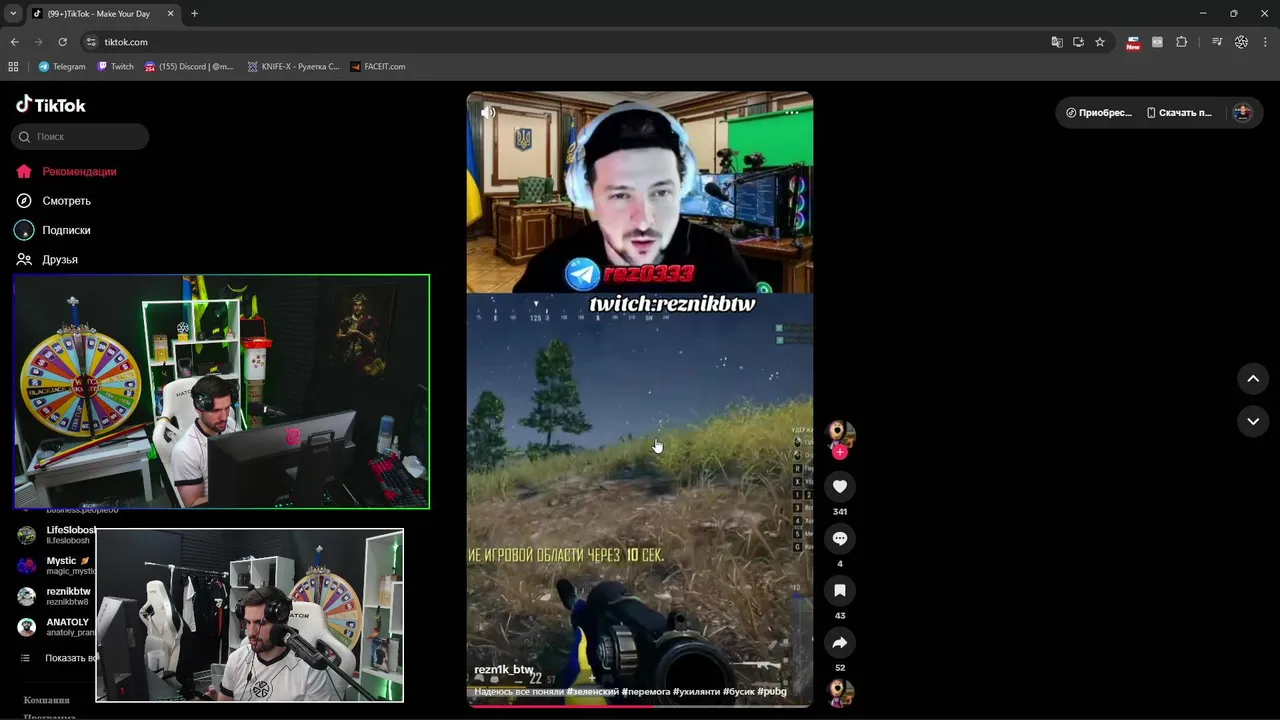Open the sound disc below share count
Viewport: 1280px width, 720px height.
click(841, 693)
